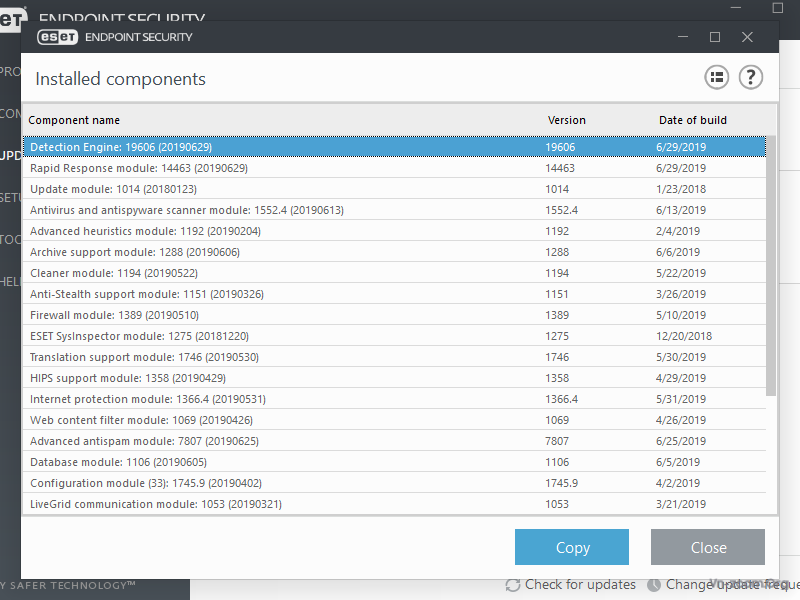Minimize the Installed components dialog
Viewport: 800px width, 600px height.
[682, 37]
